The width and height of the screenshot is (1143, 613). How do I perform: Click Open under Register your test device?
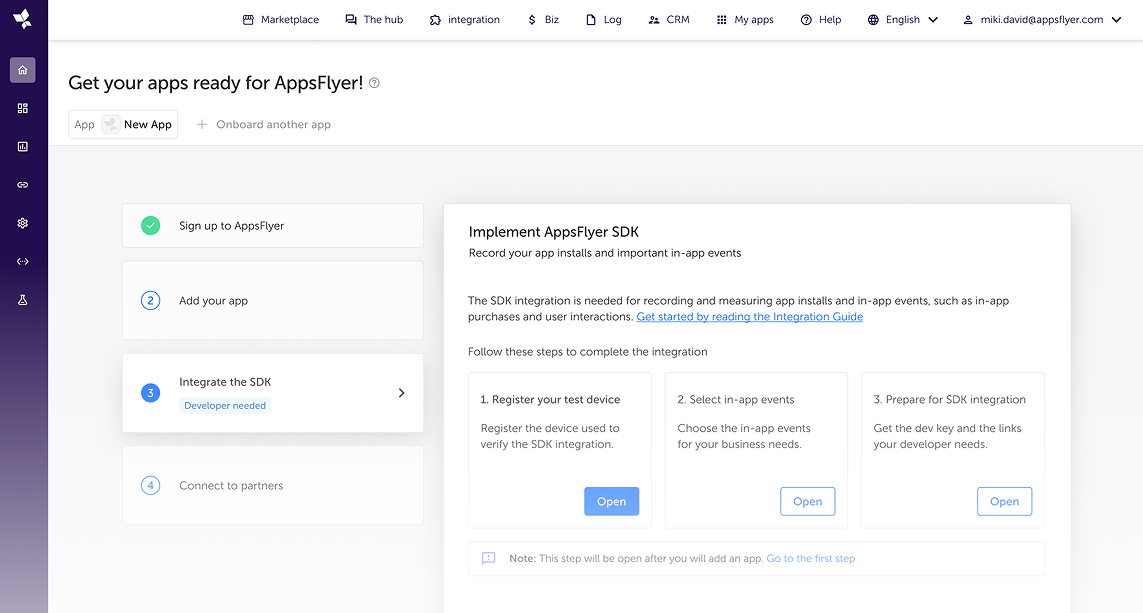click(x=611, y=502)
